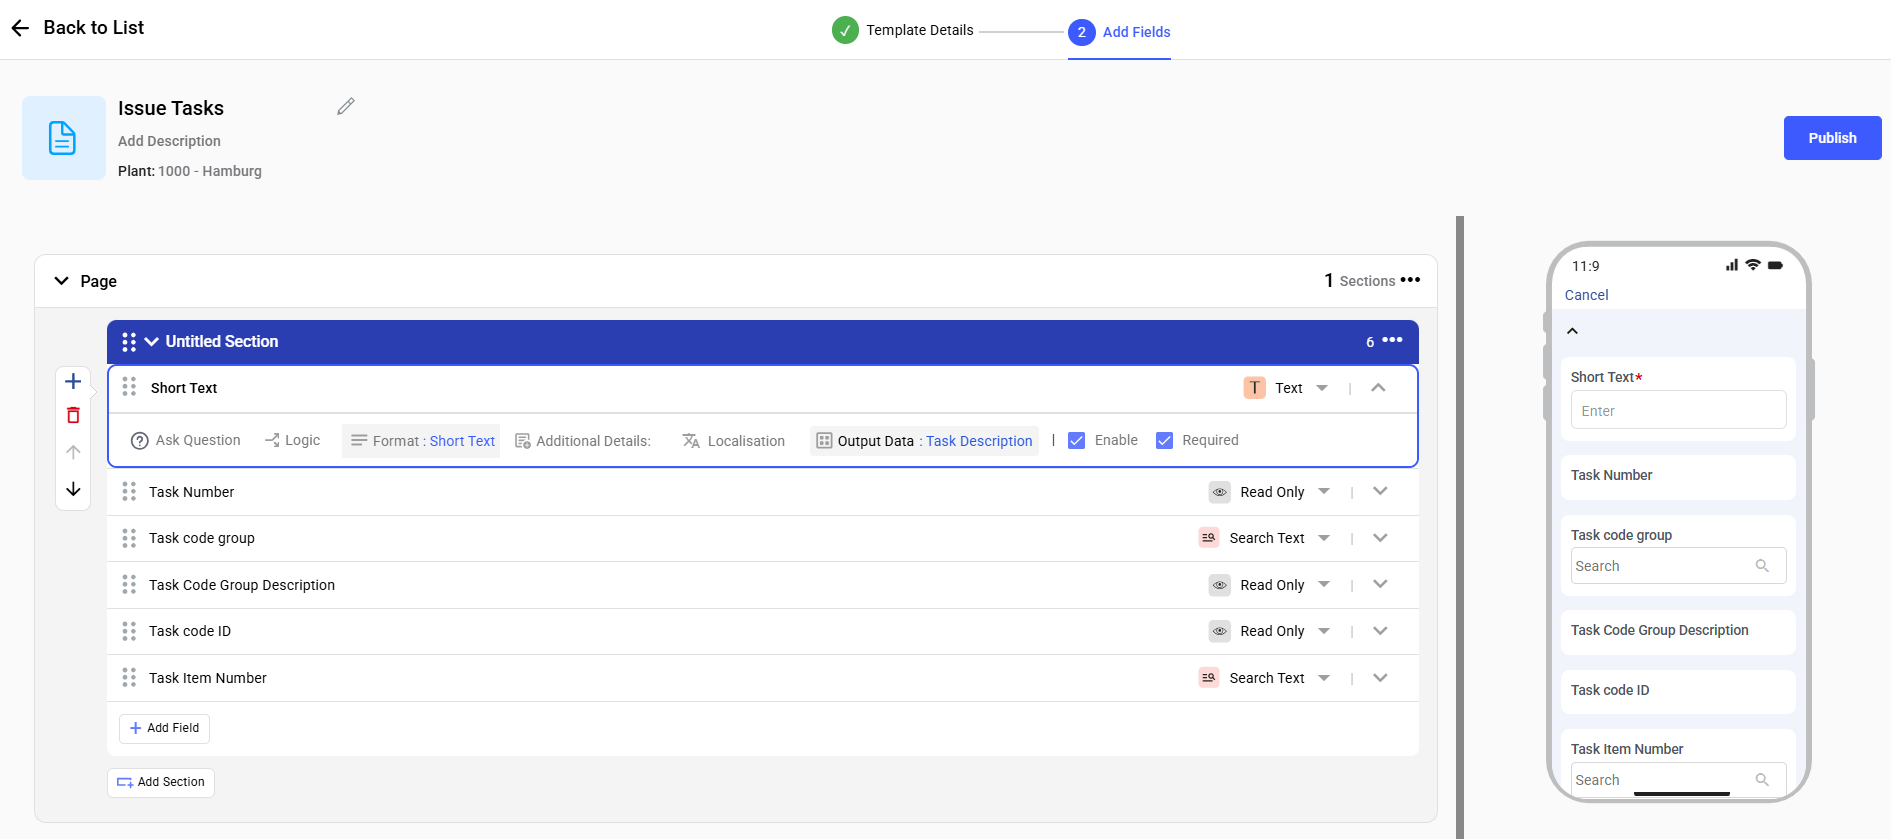Uncheck the Enable checkbox

(1077, 441)
